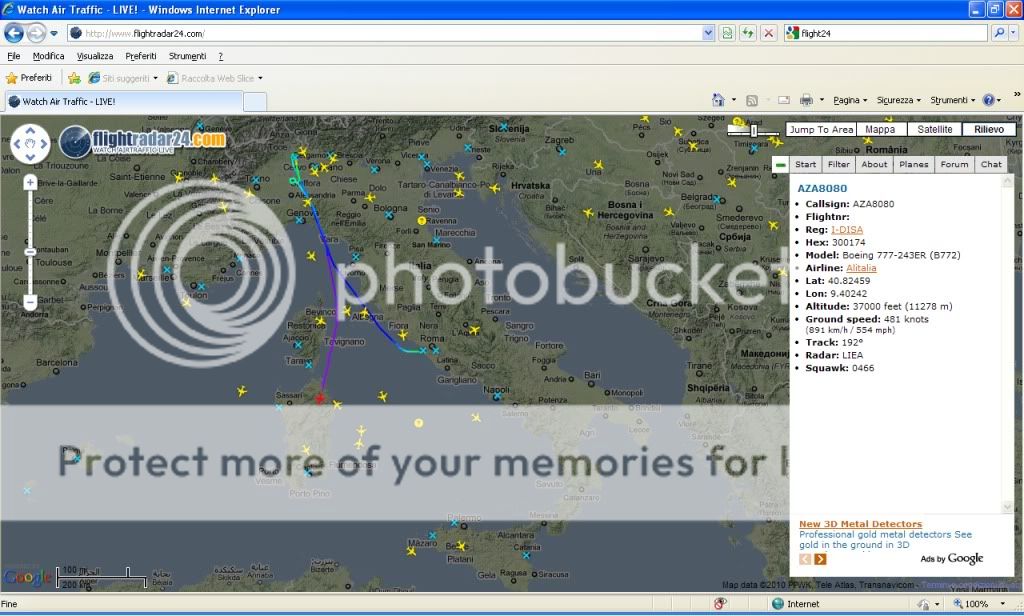The width and height of the screenshot is (1024, 616).
Task: Zoom out with map minus button
Action: (30, 302)
